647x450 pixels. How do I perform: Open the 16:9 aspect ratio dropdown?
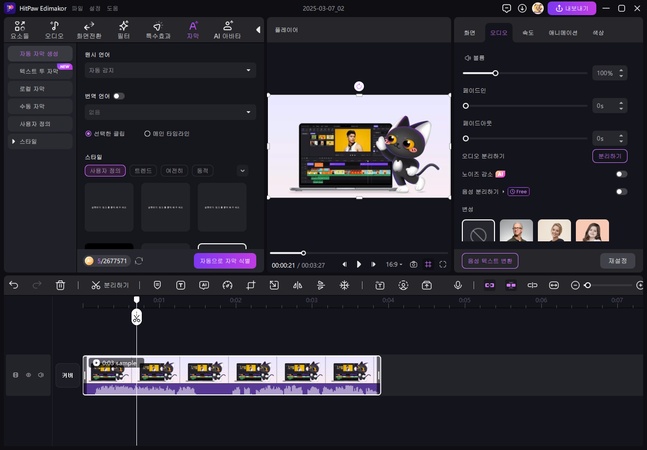click(395, 264)
